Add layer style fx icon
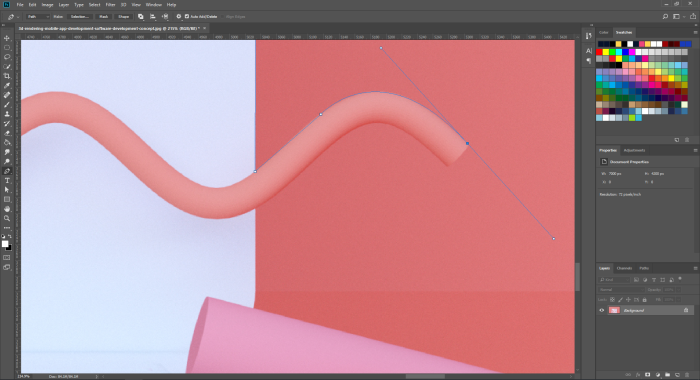700x380 pixels. coord(638,375)
